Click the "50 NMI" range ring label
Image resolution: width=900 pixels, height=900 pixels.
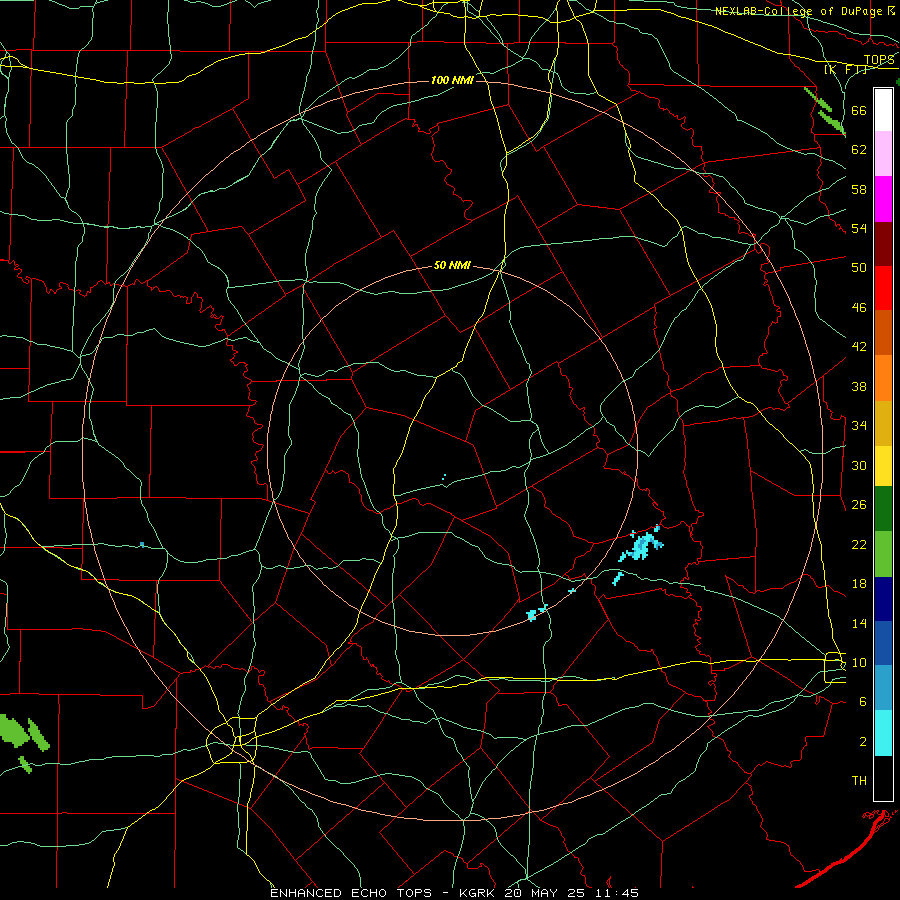pyautogui.click(x=452, y=265)
